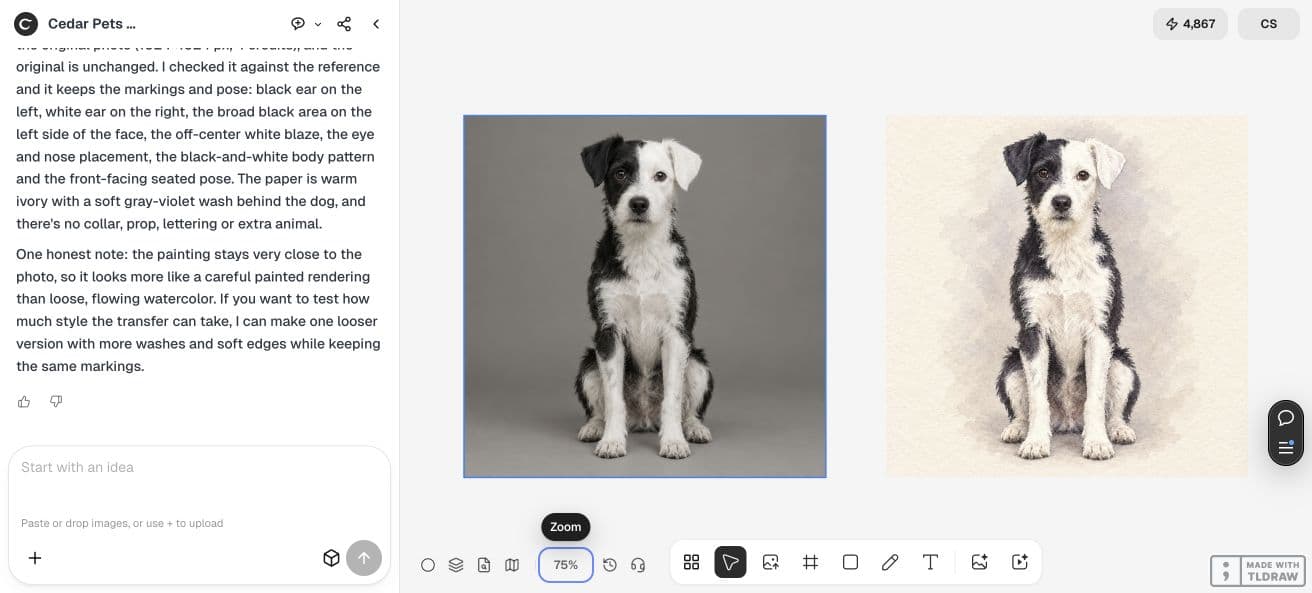1312x593 pixels.
Task: Click the Made with tldraw link
Action: coord(1258,571)
